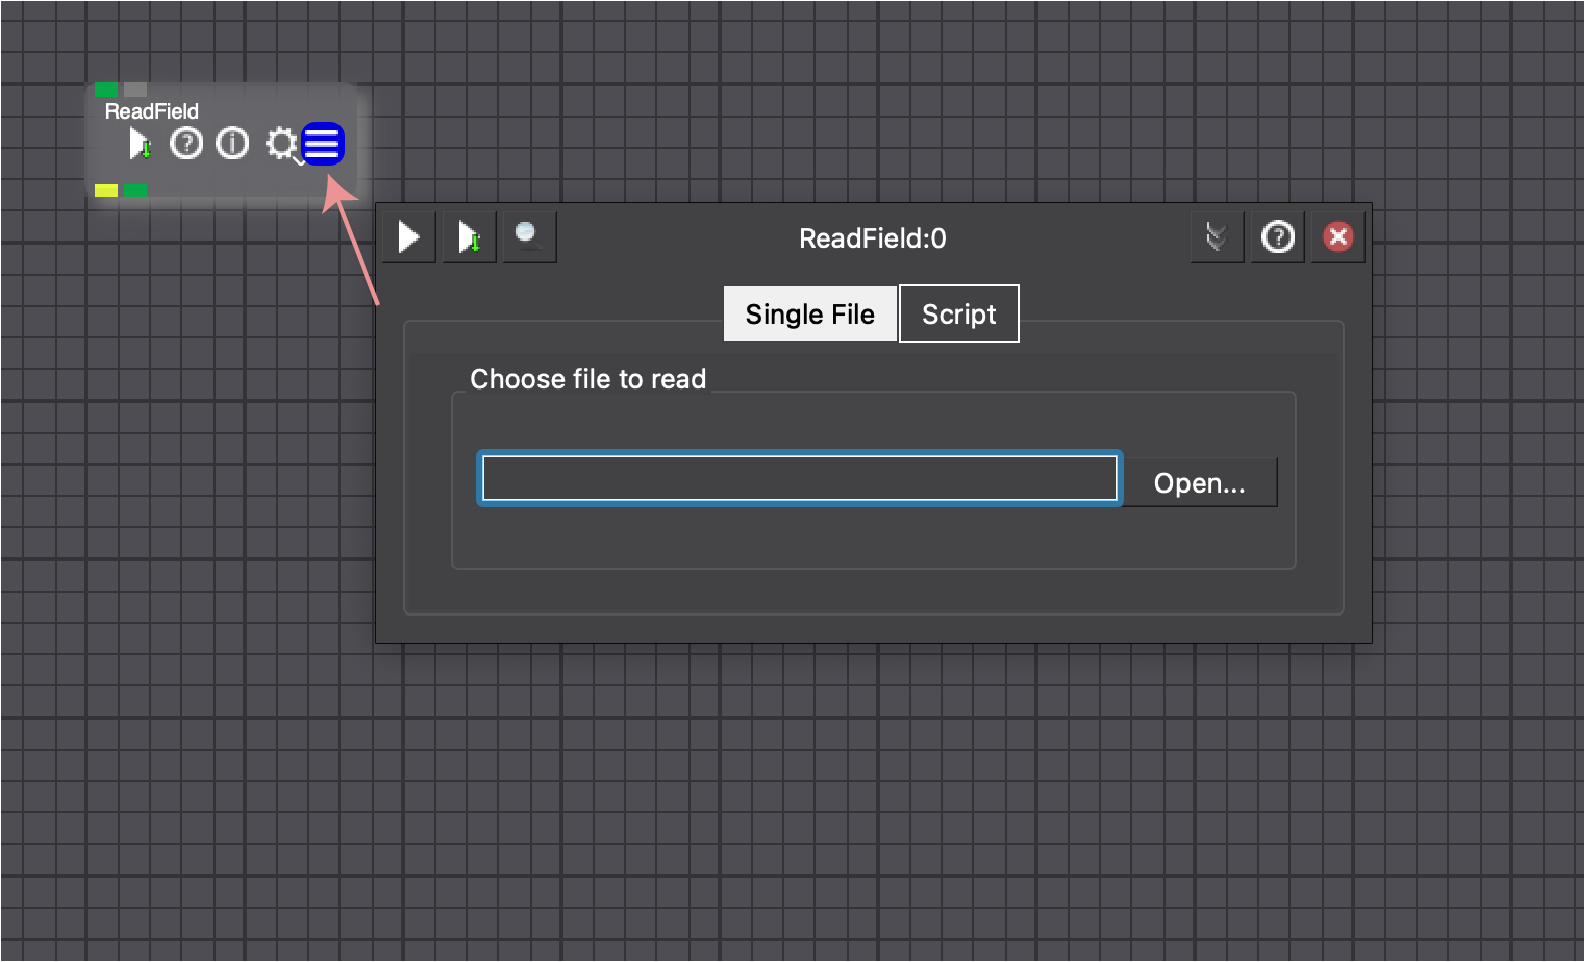Click the Open... button
1585x962 pixels.
tap(1200, 483)
